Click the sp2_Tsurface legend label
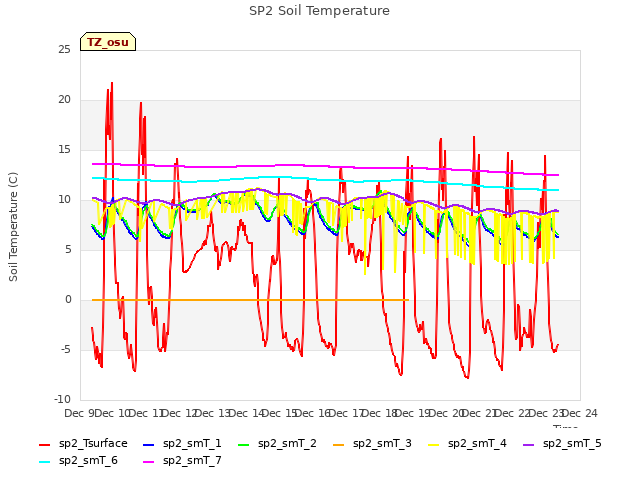640x480 pixels. (x=93, y=443)
